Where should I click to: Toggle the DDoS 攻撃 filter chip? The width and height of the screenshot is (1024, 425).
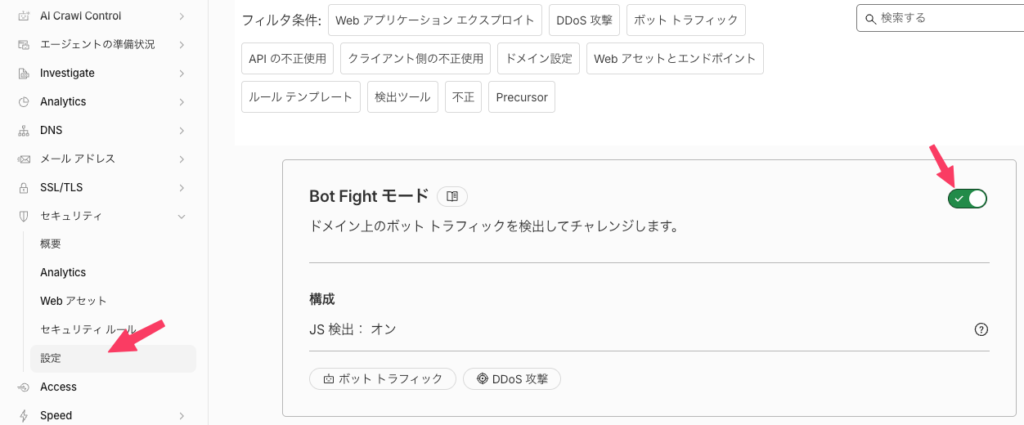[584, 20]
